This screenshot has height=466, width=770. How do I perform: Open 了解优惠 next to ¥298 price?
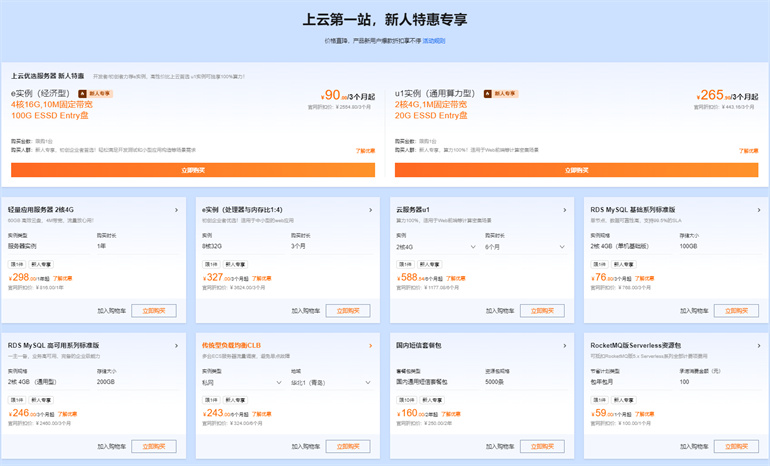tap(62, 278)
